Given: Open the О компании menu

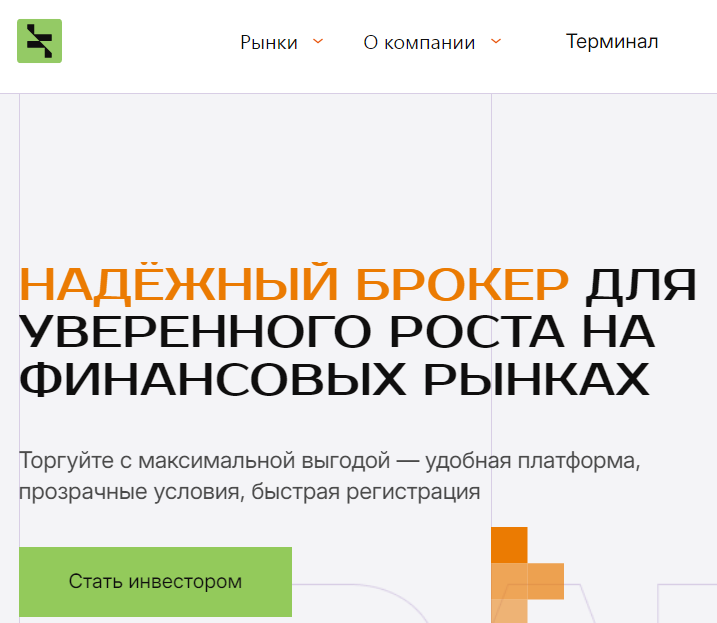Looking at the screenshot, I should [419, 43].
